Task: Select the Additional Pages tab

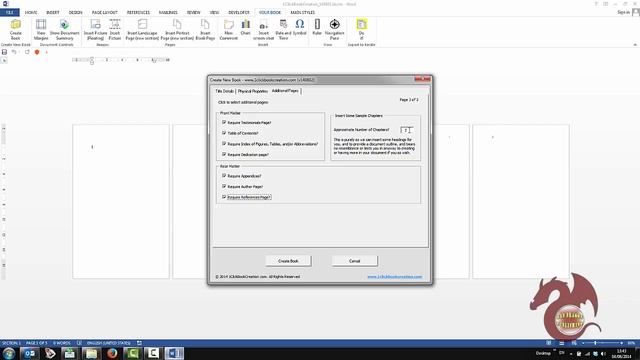Action: [285, 91]
